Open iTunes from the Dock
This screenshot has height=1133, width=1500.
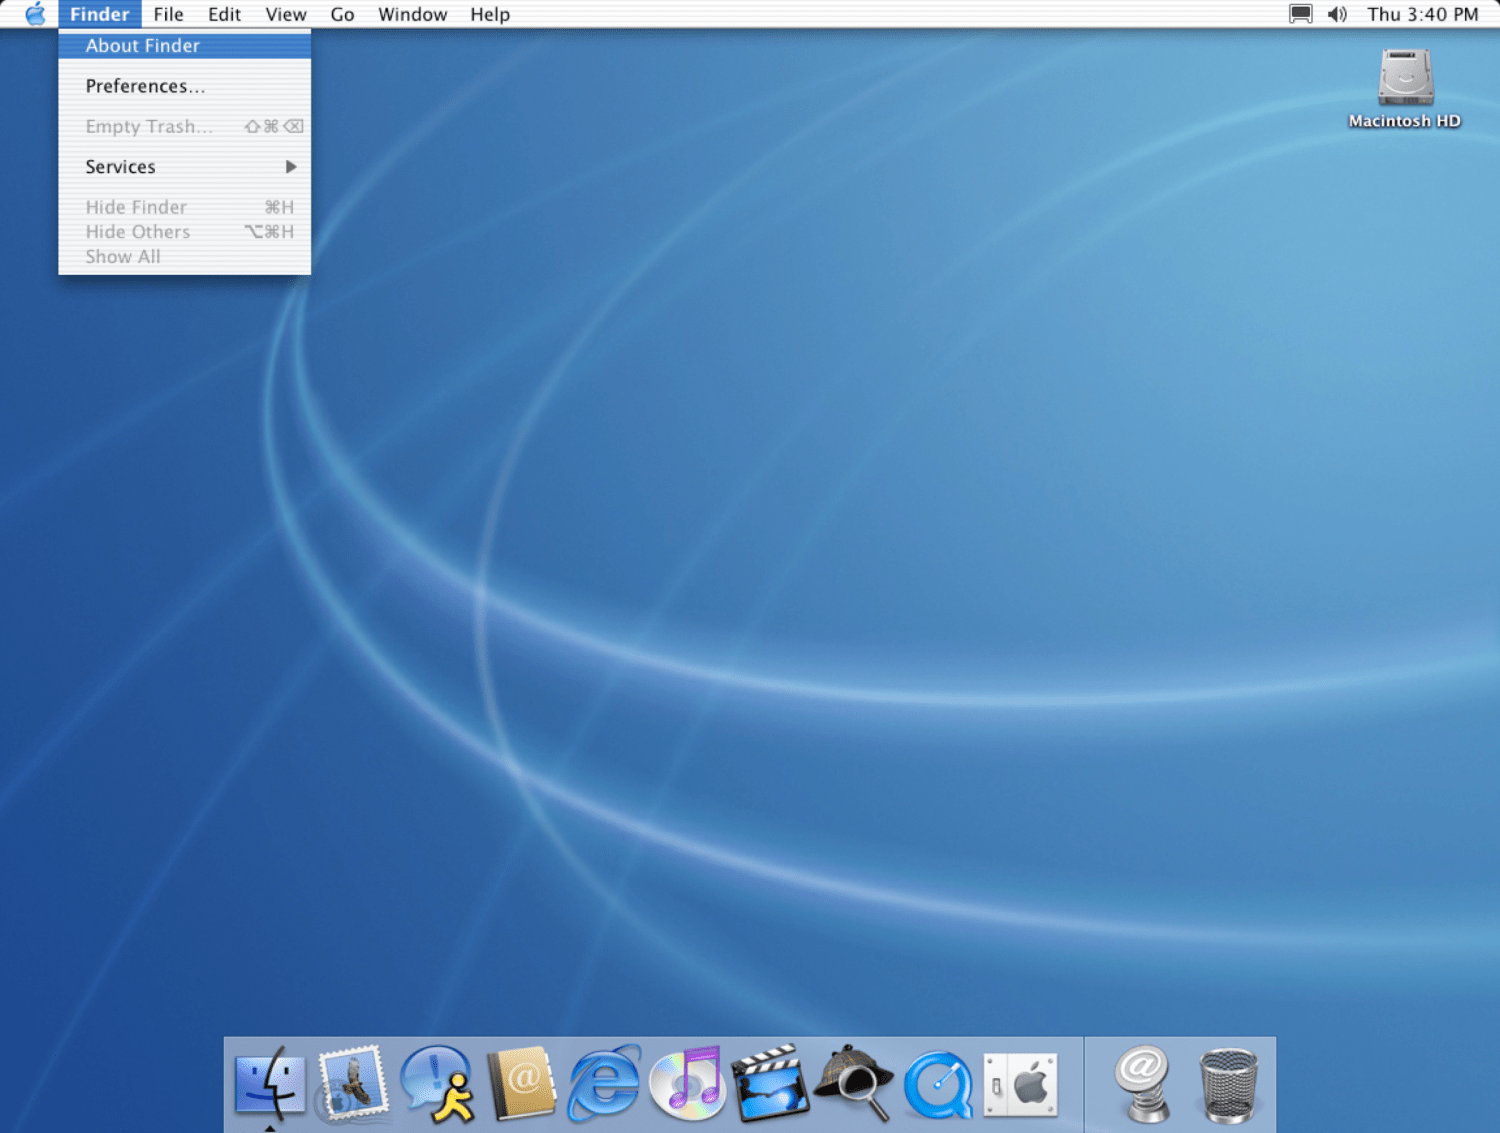tap(686, 1083)
